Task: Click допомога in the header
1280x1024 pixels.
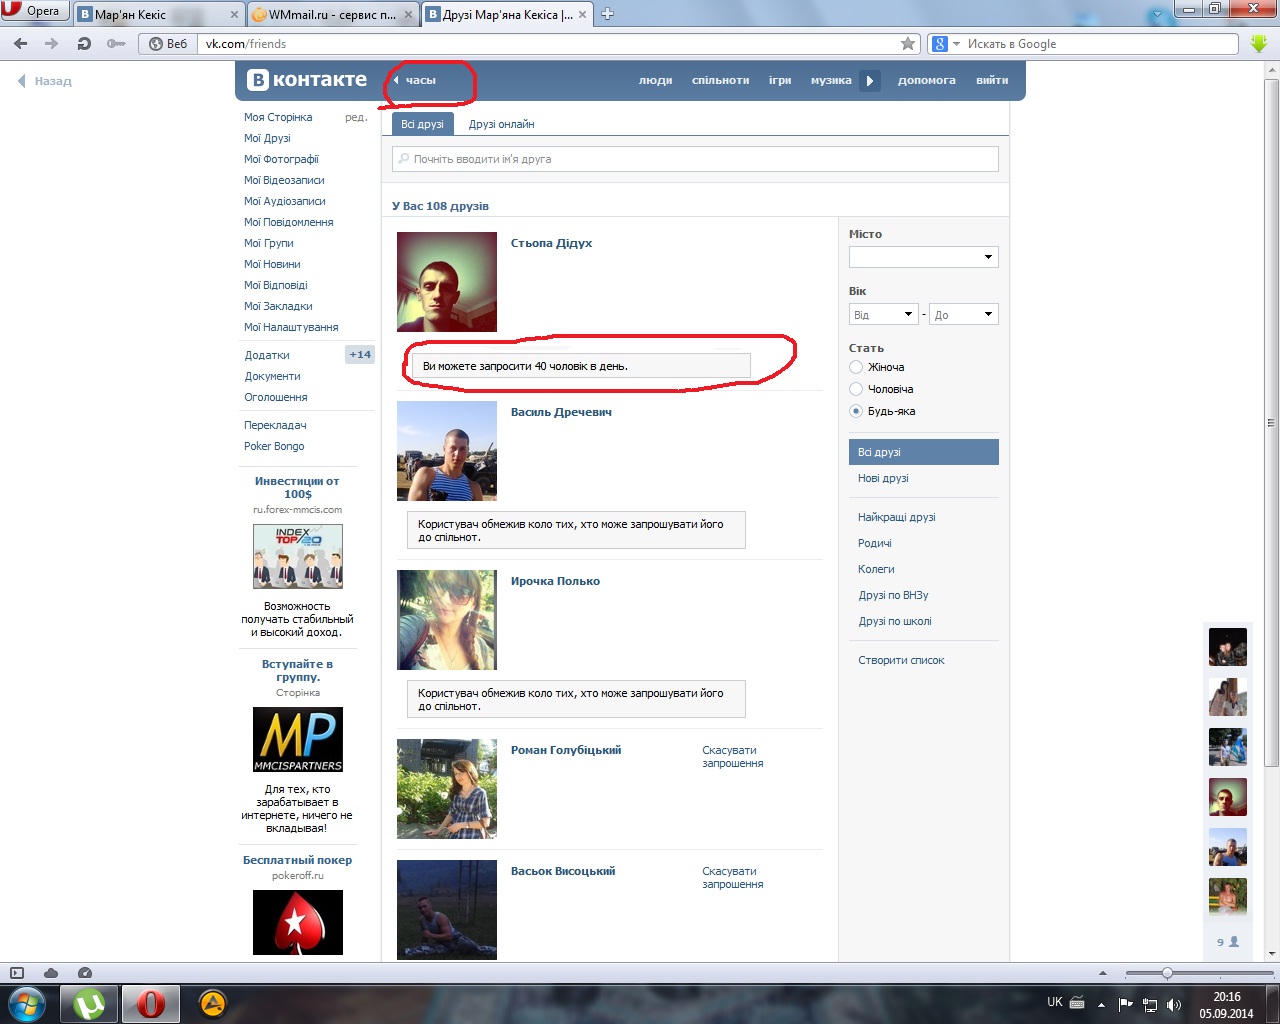Action: click(927, 81)
